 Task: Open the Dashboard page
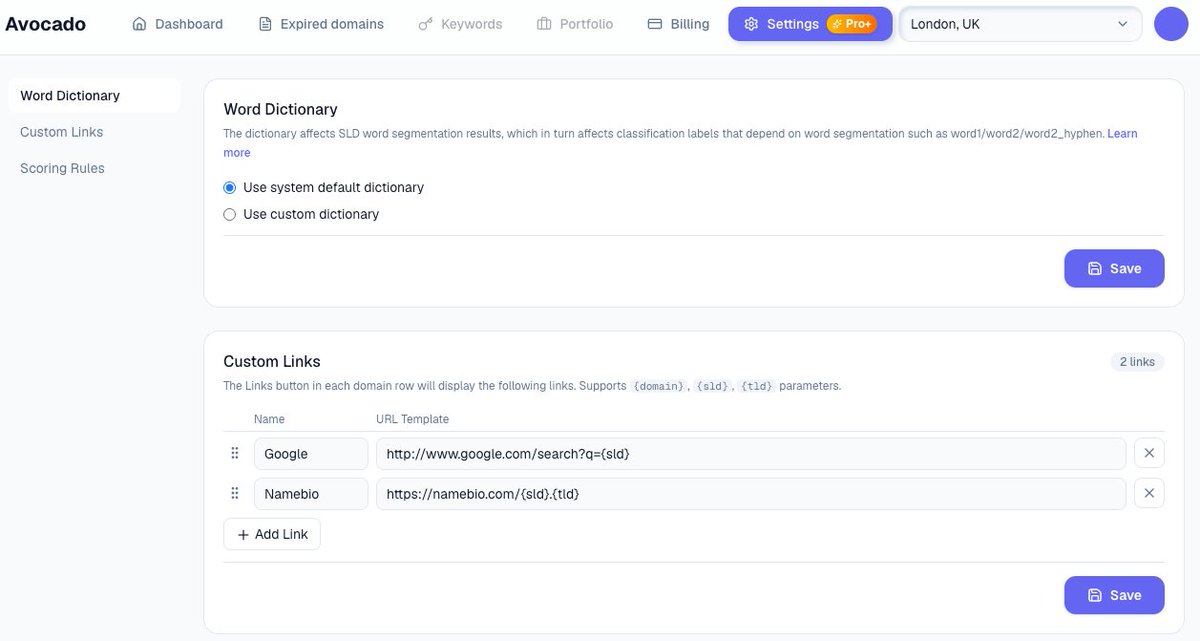[x=177, y=24]
